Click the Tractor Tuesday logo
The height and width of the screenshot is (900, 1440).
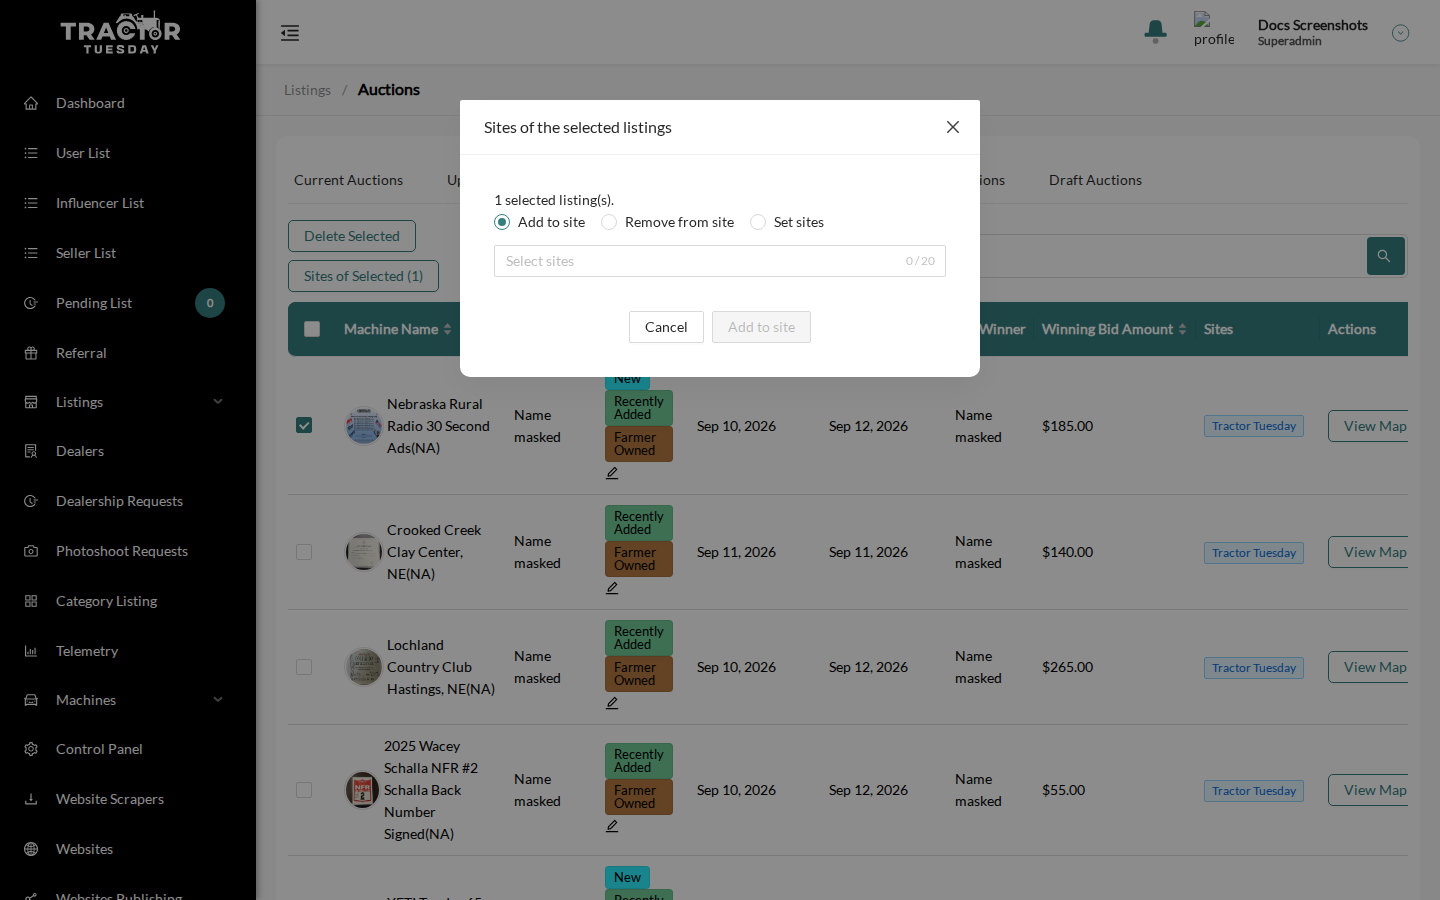click(121, 33)
